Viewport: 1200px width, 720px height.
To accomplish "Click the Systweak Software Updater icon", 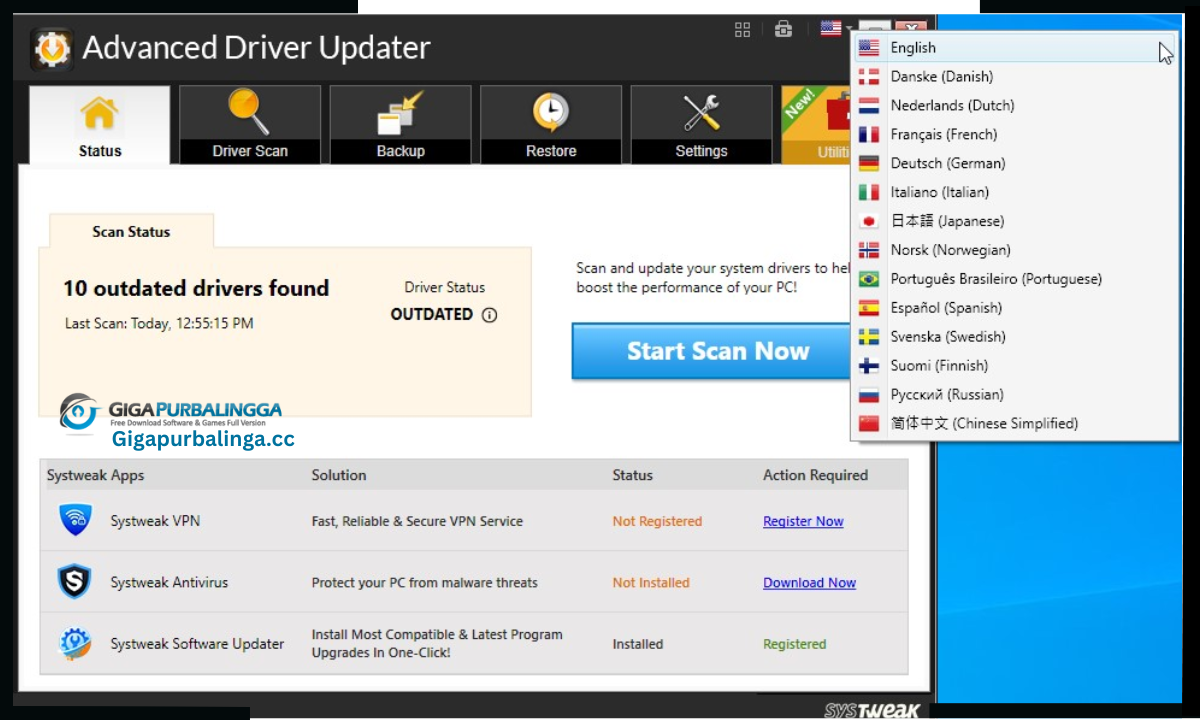I will pos(75,644).
